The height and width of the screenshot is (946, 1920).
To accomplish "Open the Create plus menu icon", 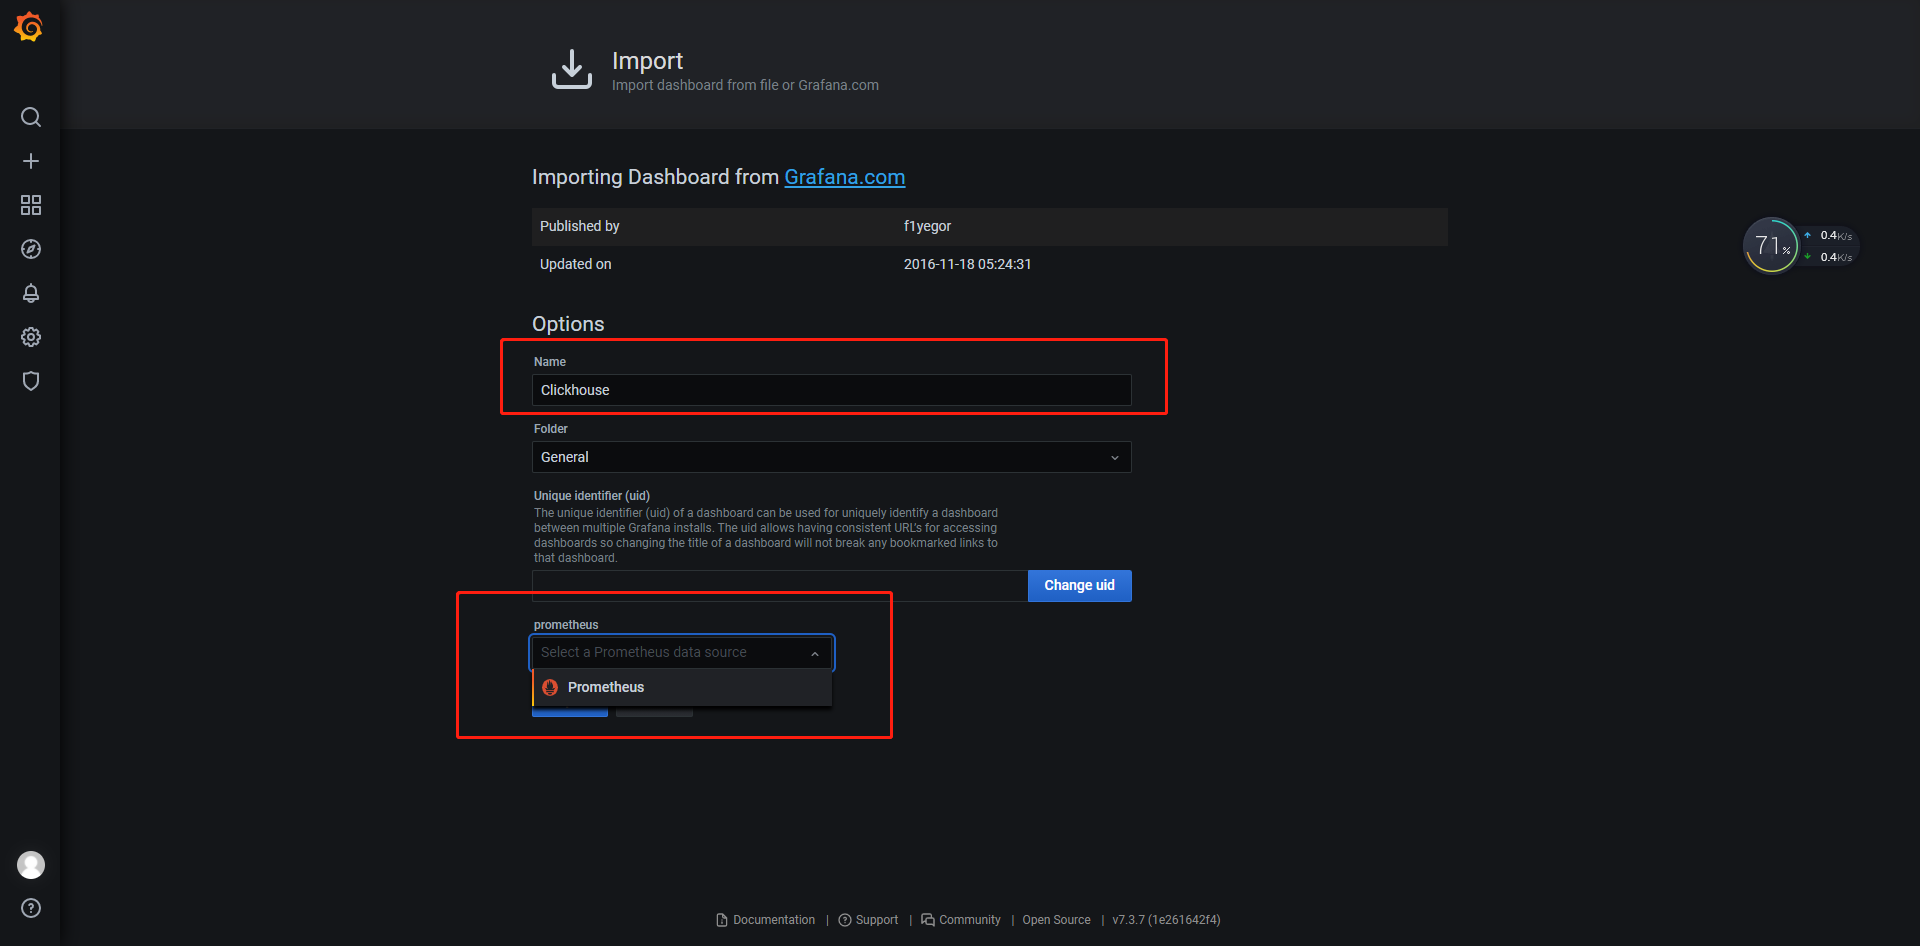I will pyautogui.click(x=31, y=161).
